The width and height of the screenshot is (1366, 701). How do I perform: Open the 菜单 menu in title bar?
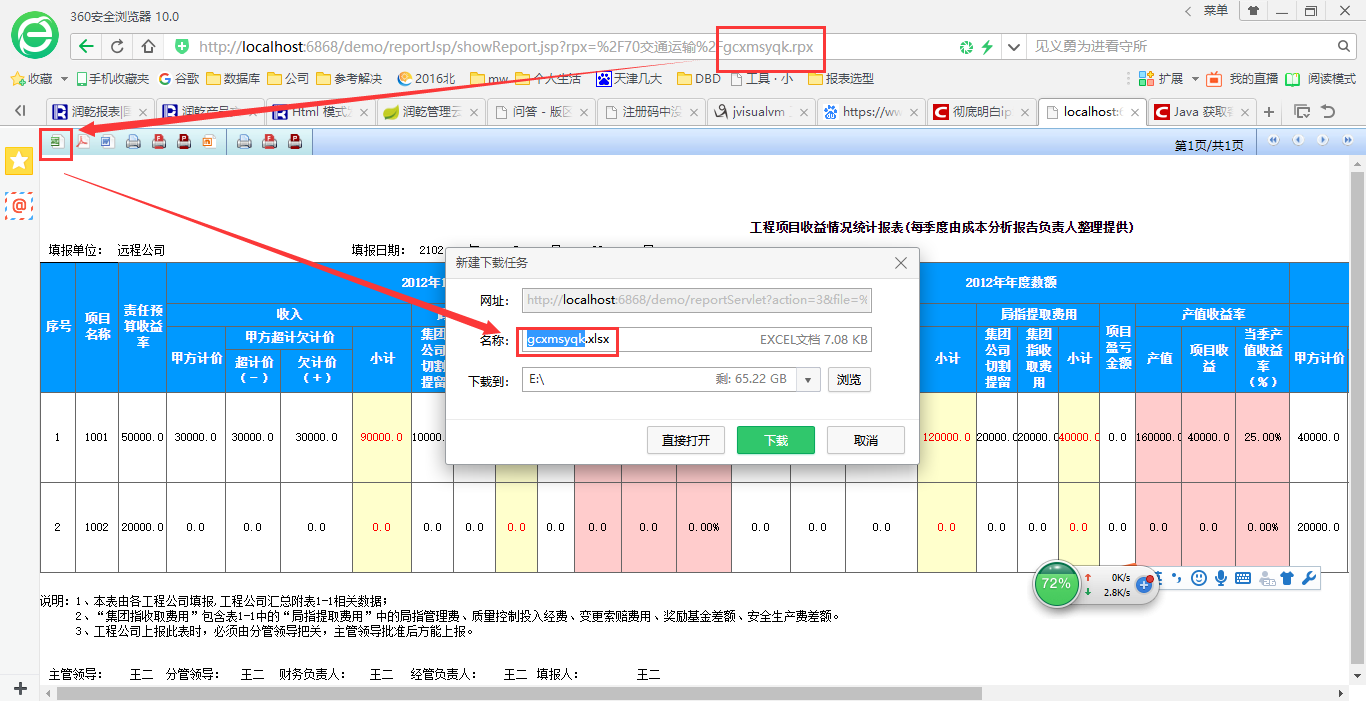coord(1215,11)
